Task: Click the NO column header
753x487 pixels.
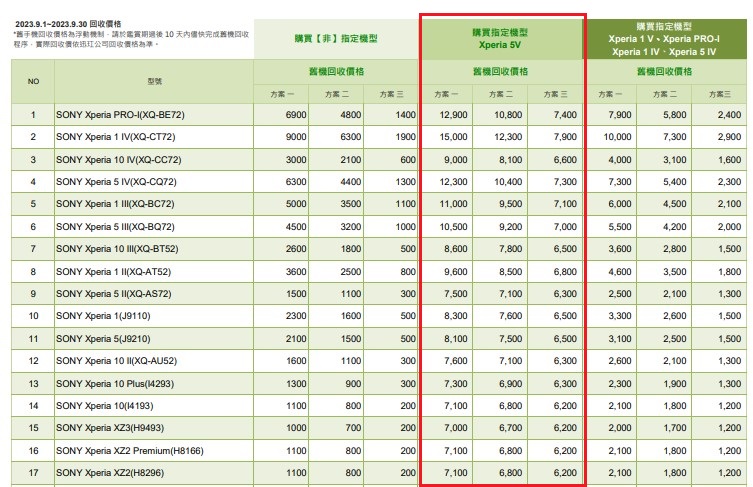Action: click(x=32, y=81)
